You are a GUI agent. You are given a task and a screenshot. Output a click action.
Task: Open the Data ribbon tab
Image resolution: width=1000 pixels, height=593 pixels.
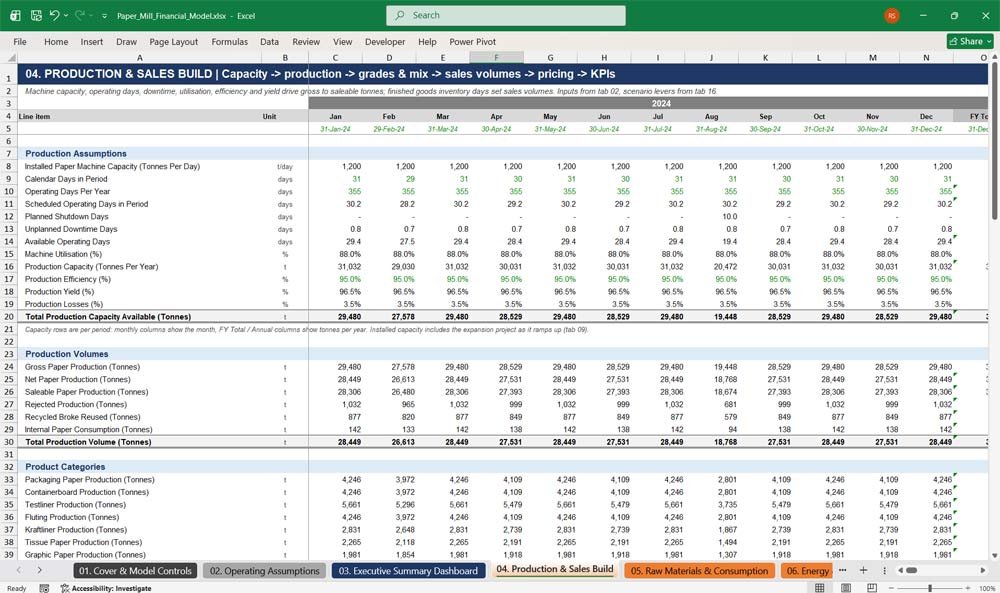(x=269, y=41)
